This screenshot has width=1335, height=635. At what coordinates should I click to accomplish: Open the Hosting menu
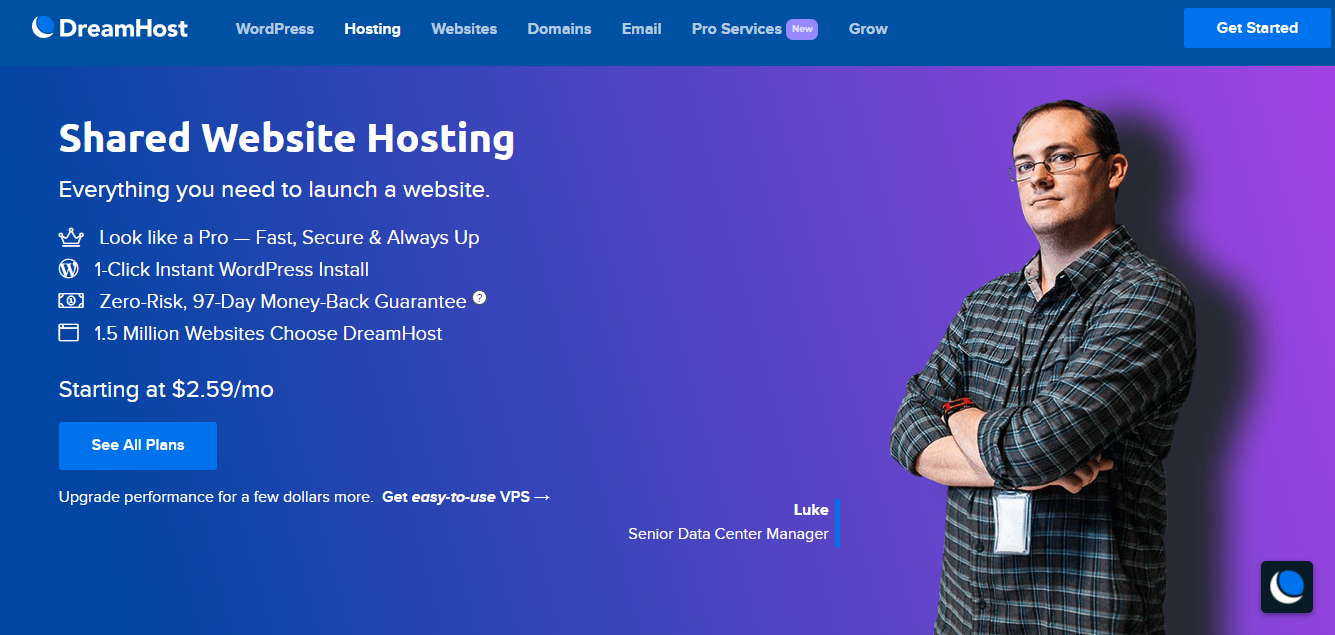pos(372,29)
